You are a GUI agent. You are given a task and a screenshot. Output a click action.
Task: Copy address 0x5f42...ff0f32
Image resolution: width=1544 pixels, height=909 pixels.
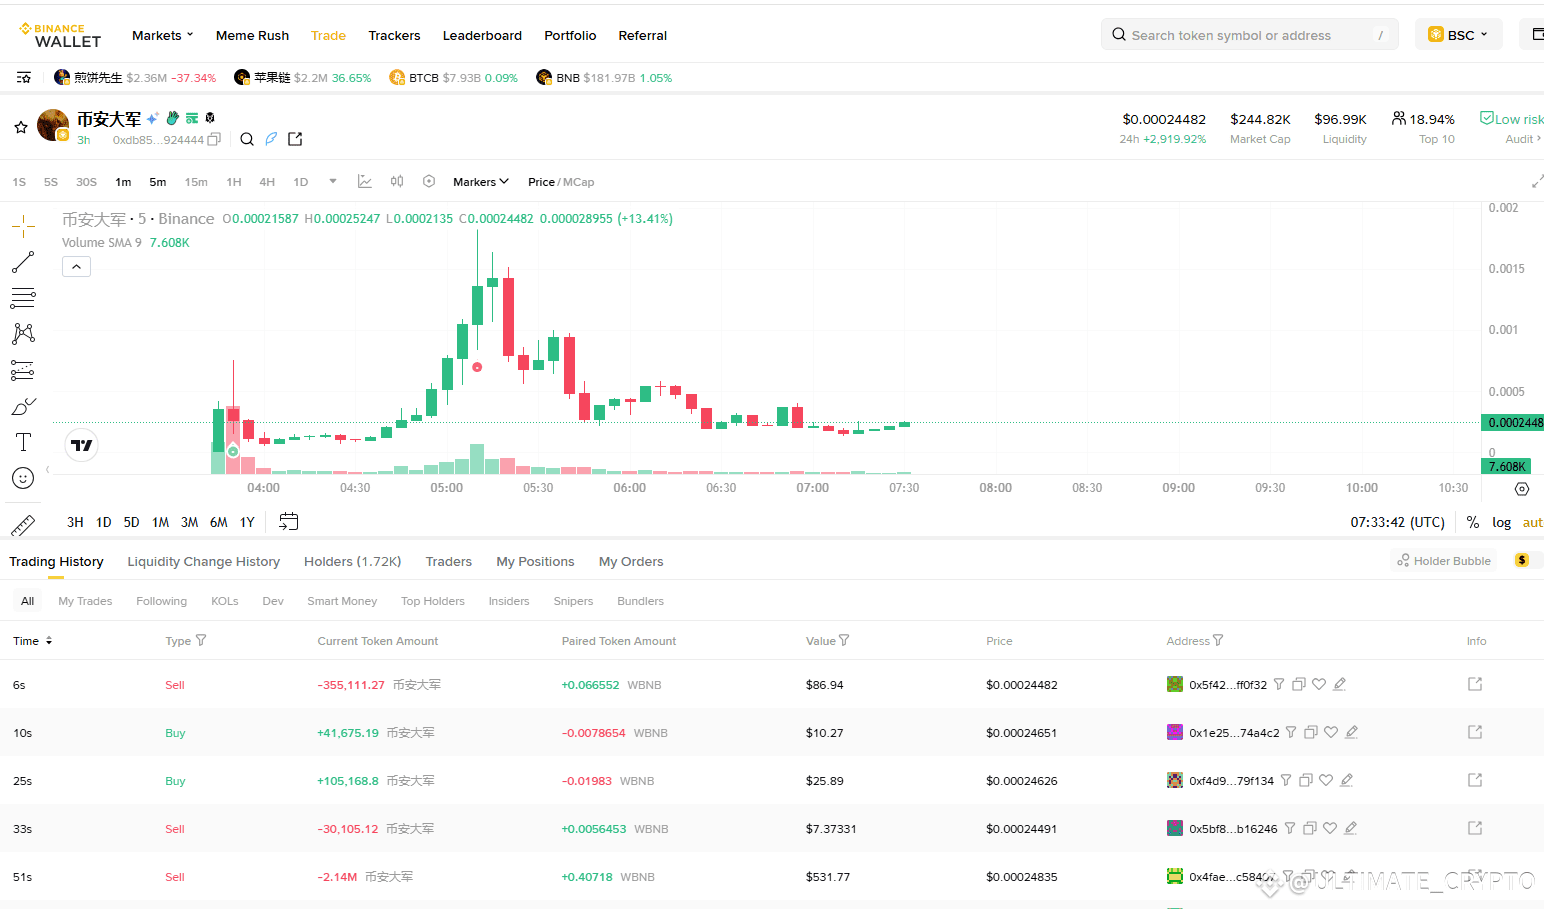click(x=1299, y=685)
